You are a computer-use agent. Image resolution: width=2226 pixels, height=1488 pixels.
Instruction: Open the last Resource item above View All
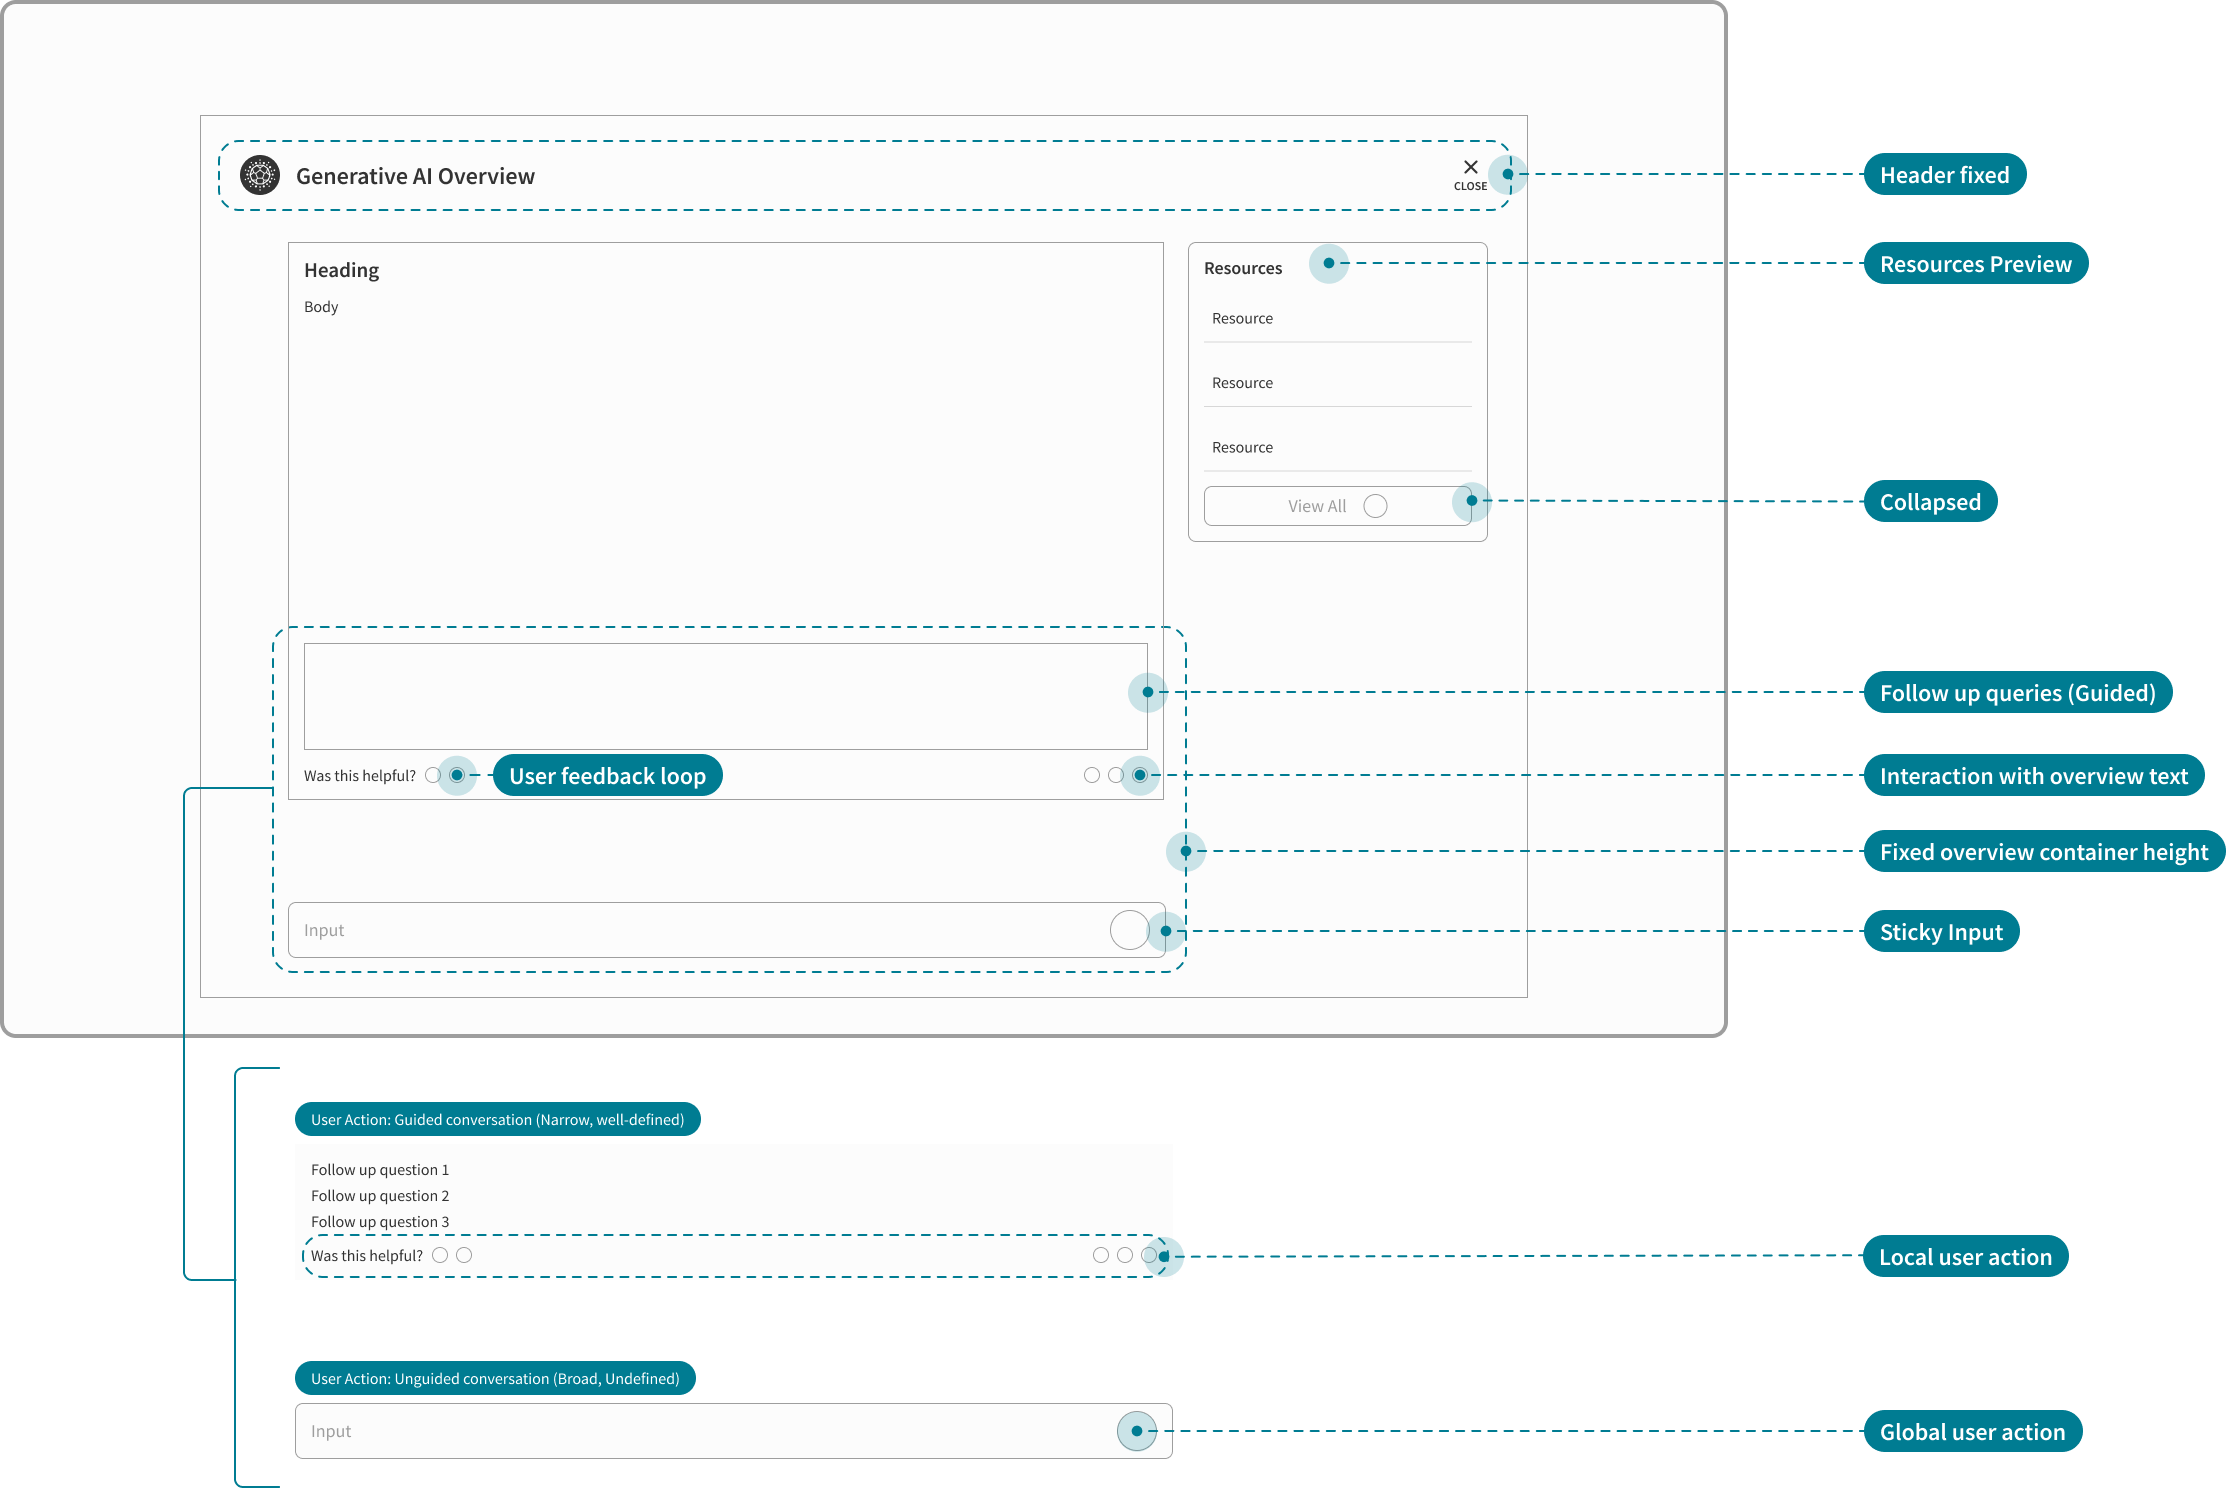1337,447
